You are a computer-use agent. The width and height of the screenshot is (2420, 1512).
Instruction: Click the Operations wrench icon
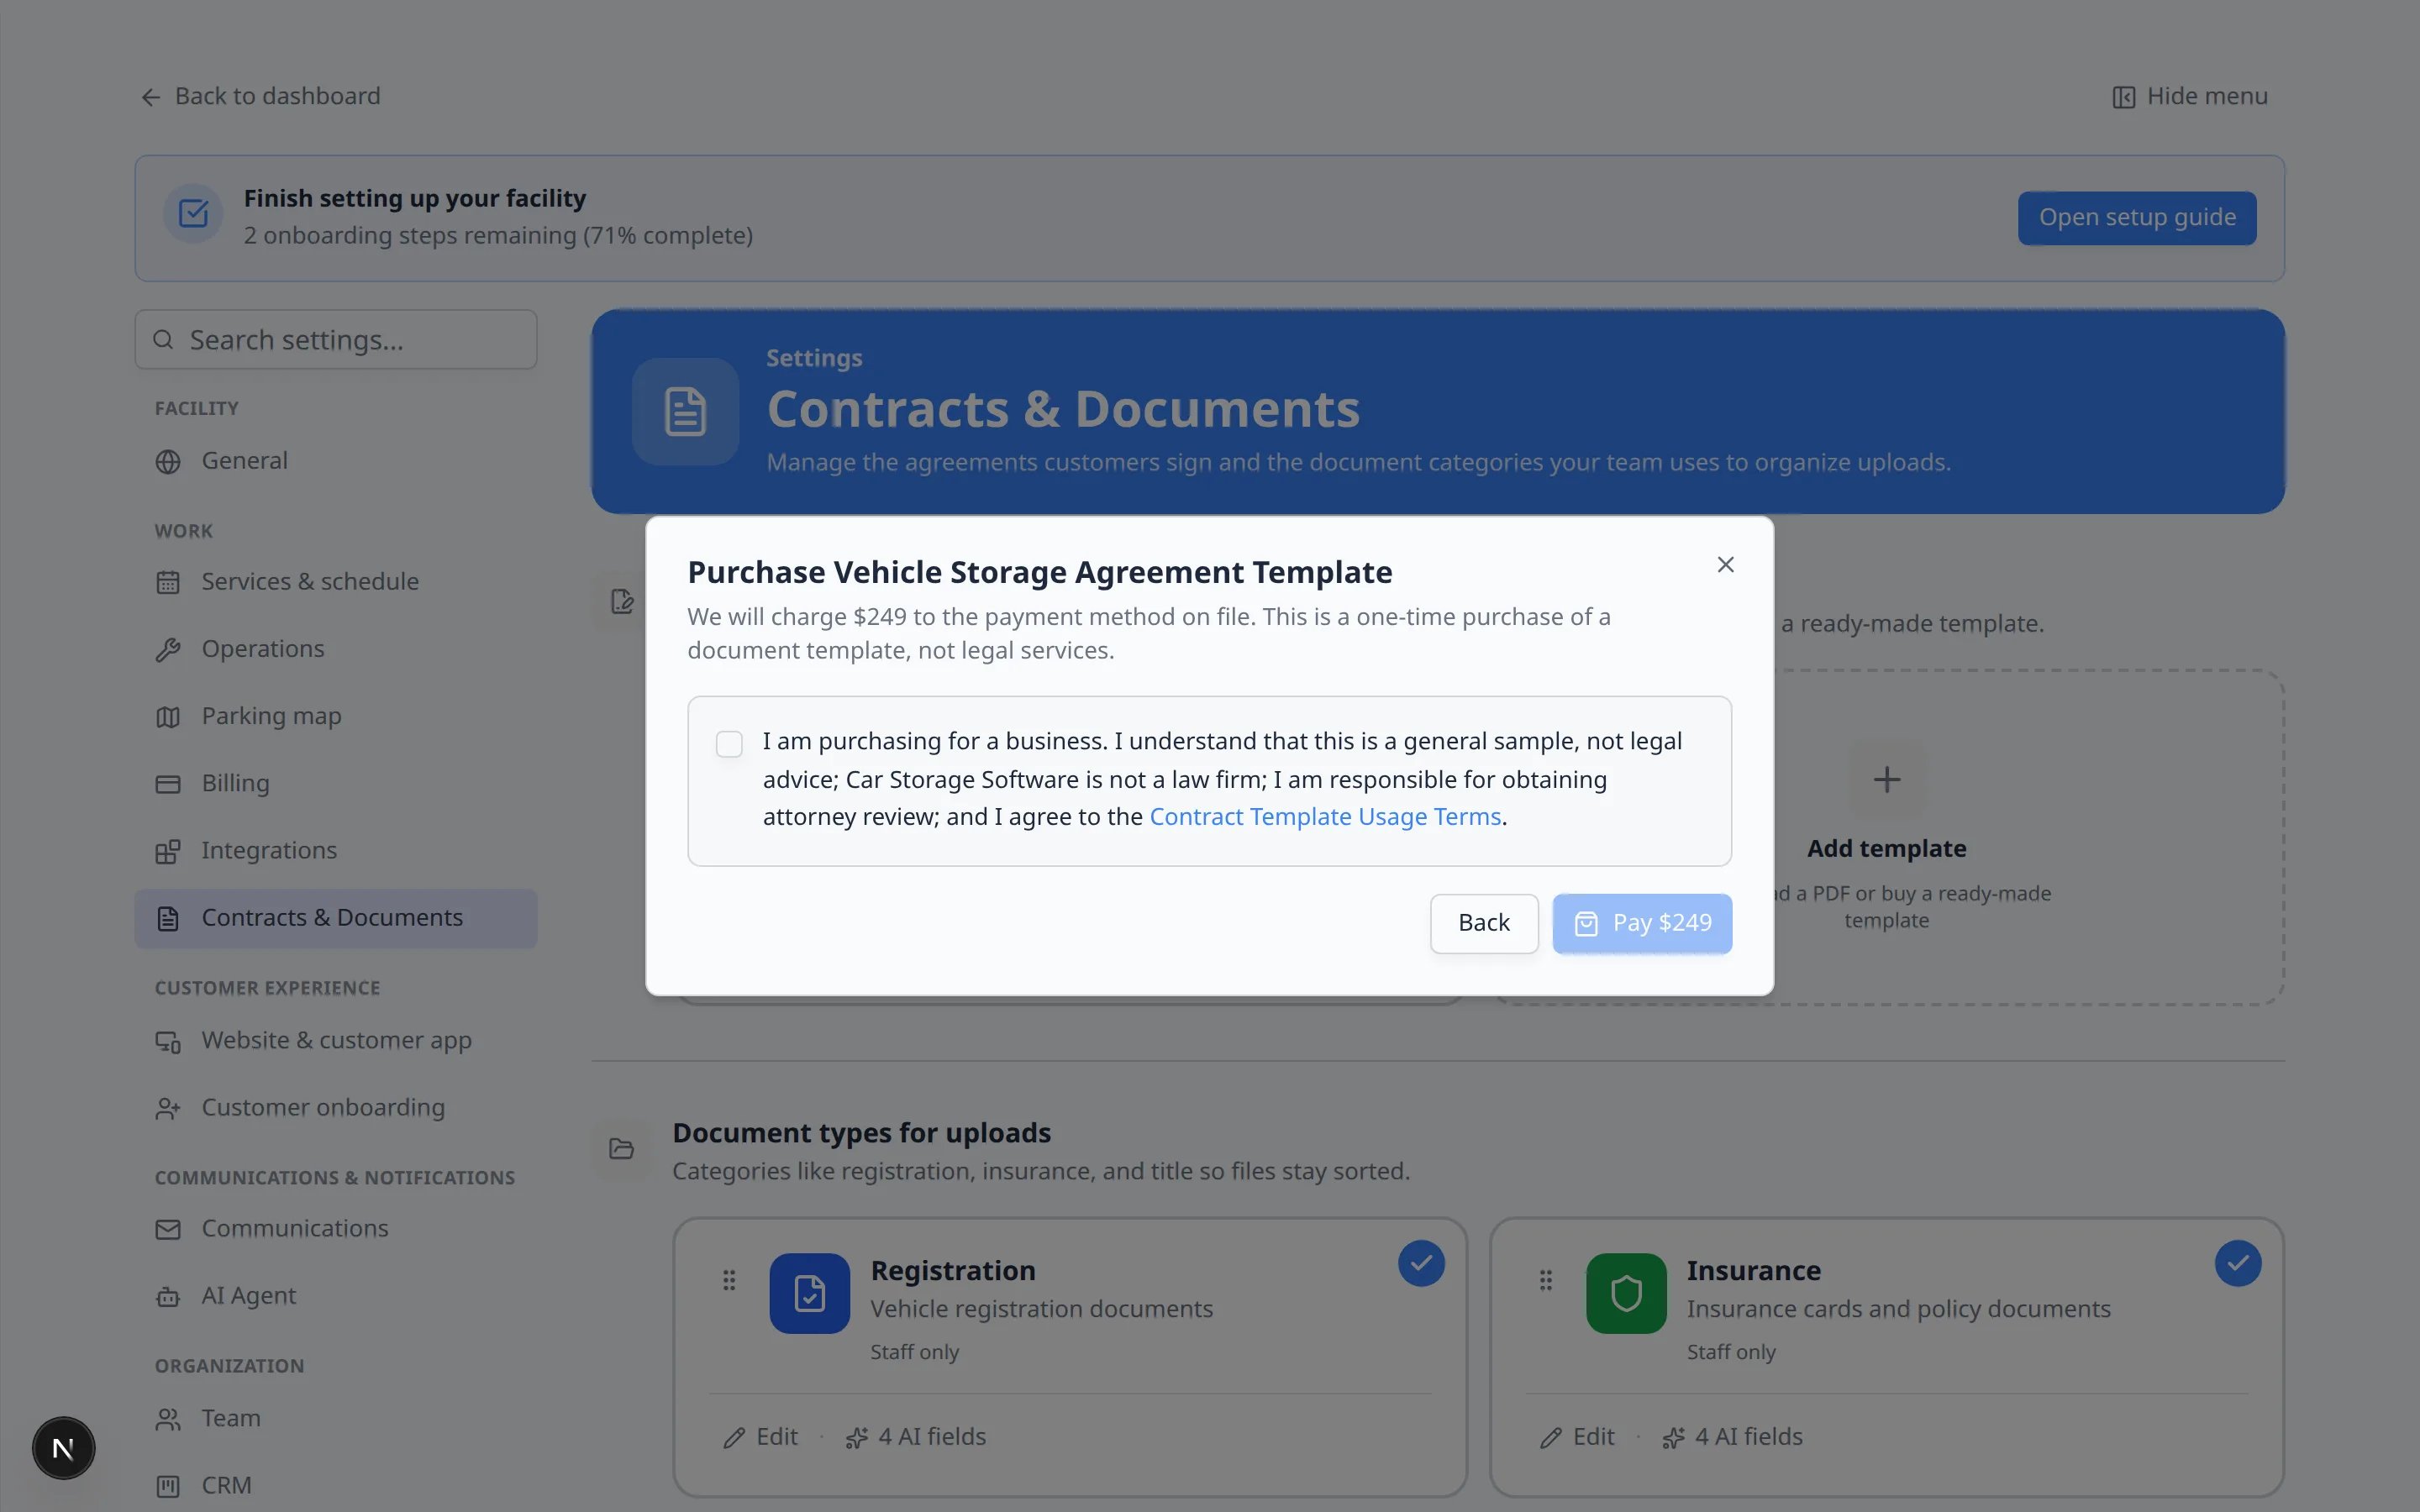pyautogui.click(x=168, y=650)
